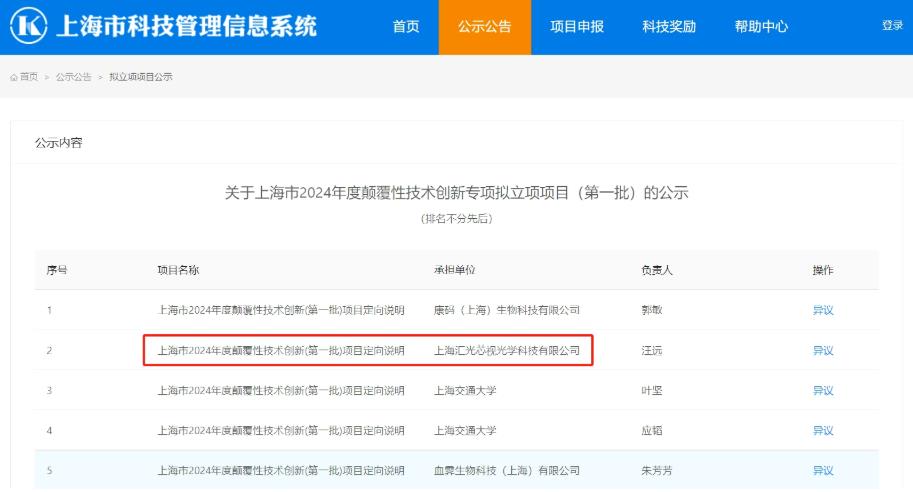Click the responsible person 应韬
The width and height of the screenshot is (913, 492).
coord(652,431)
